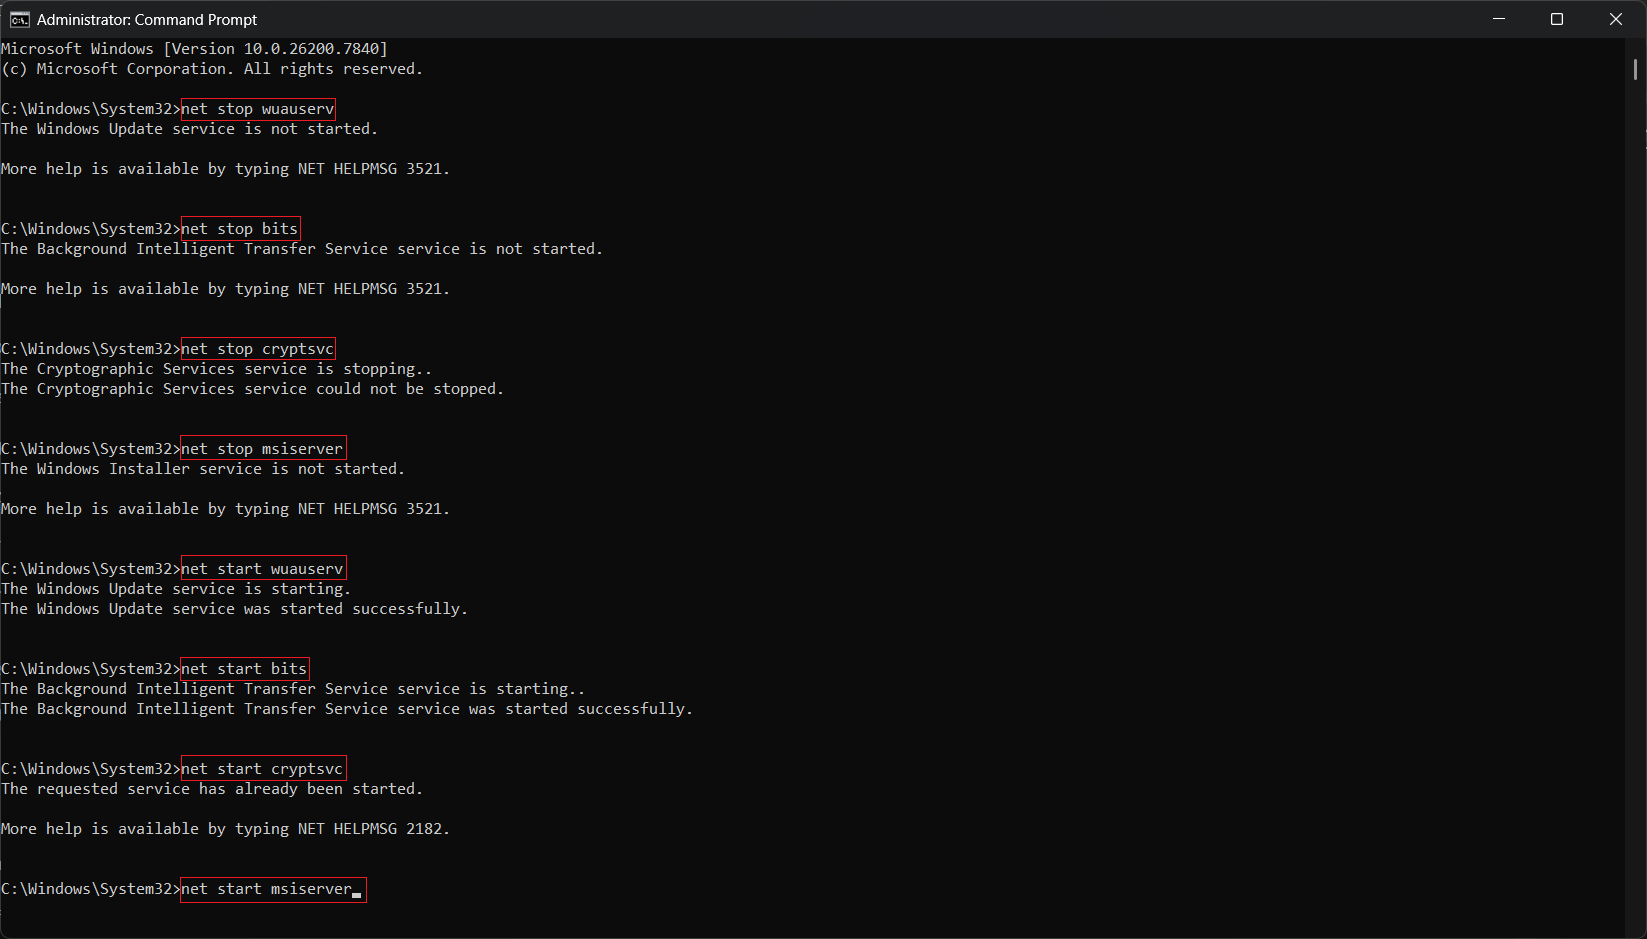Click 'requested service has already been started' message
The image size is (1647, 939).
pyautogui.click(x=212, y=789)
